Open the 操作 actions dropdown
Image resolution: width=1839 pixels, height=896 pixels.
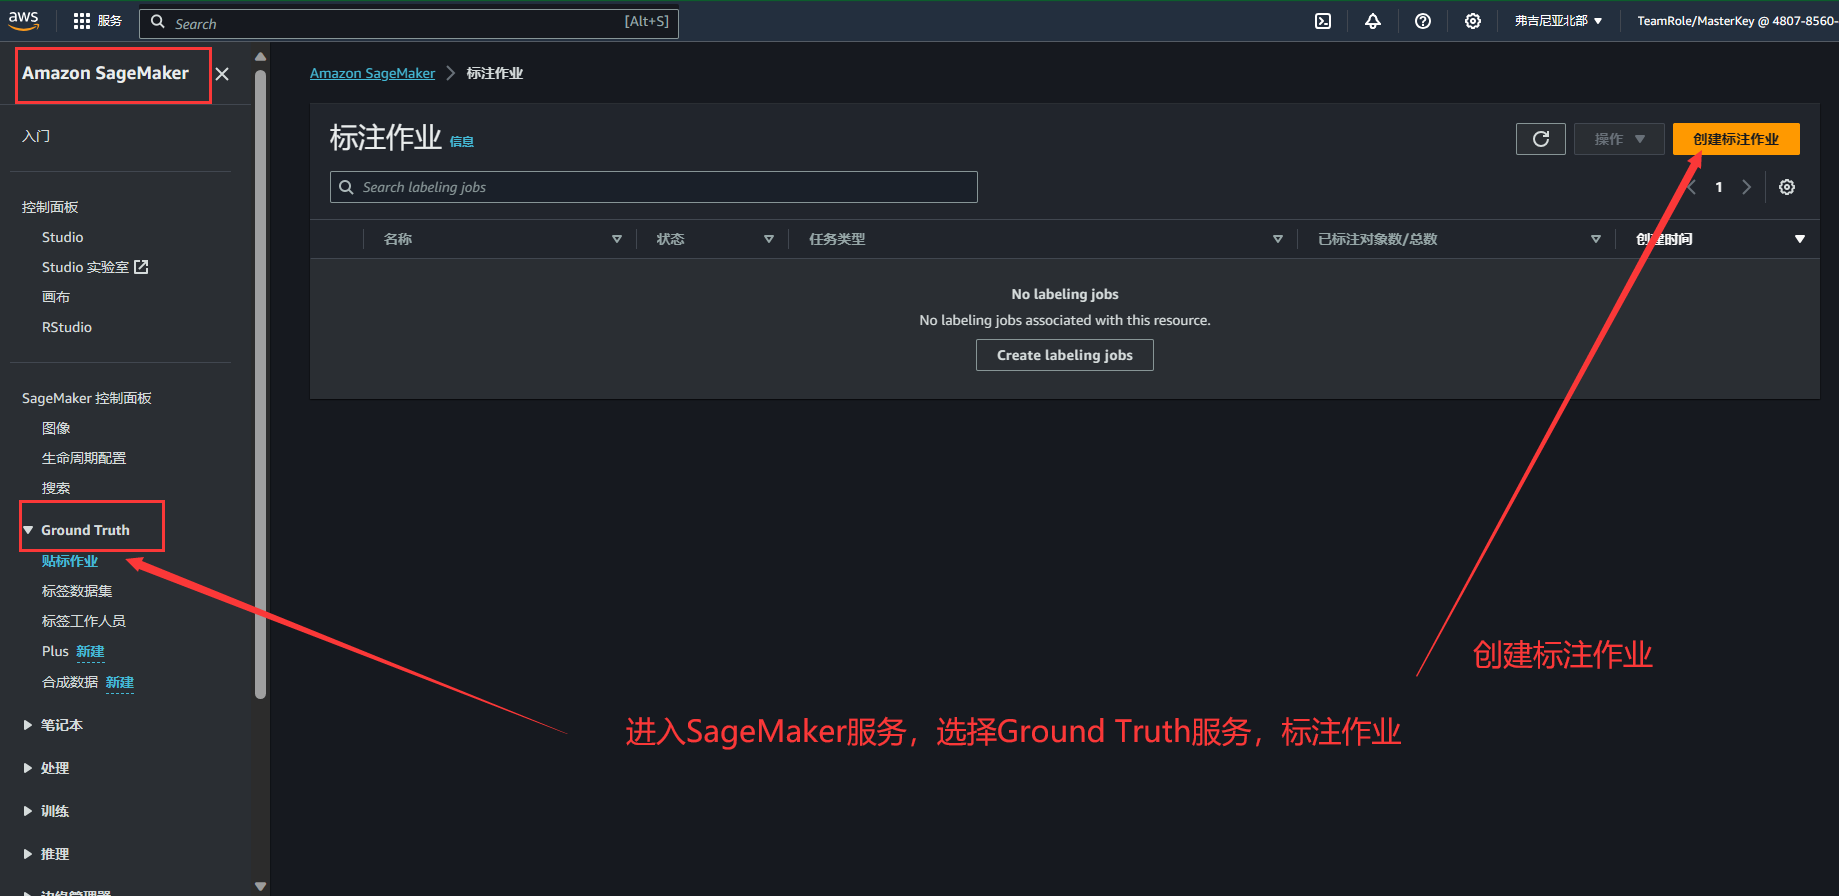point(1619,139)
